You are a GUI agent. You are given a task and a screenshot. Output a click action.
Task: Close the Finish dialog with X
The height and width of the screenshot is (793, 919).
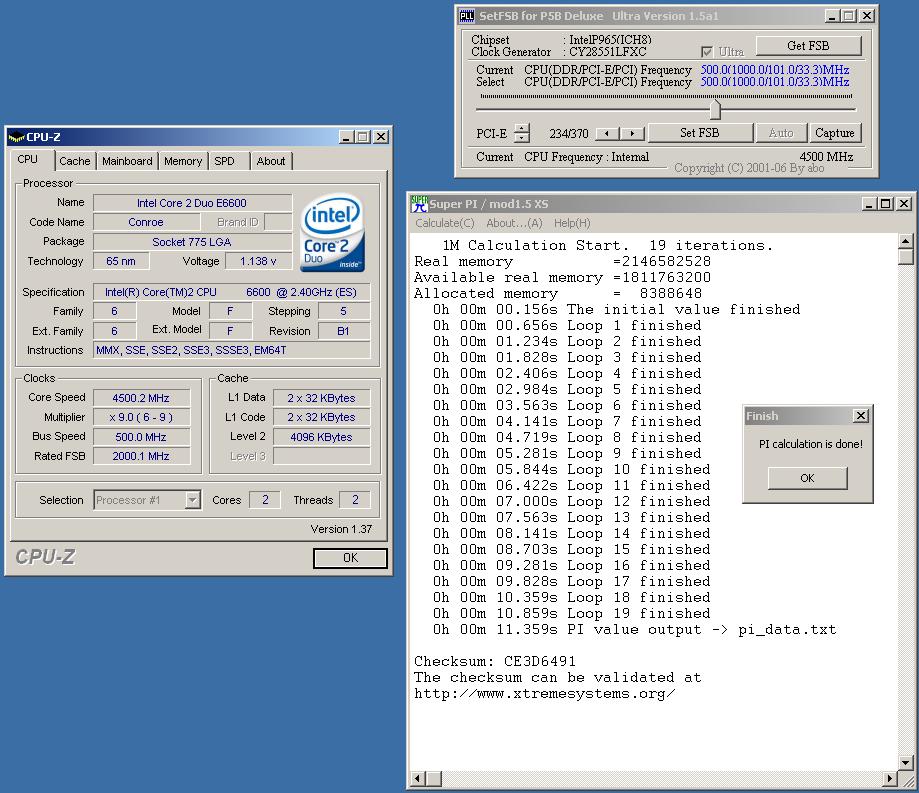(x=860, y=416)
